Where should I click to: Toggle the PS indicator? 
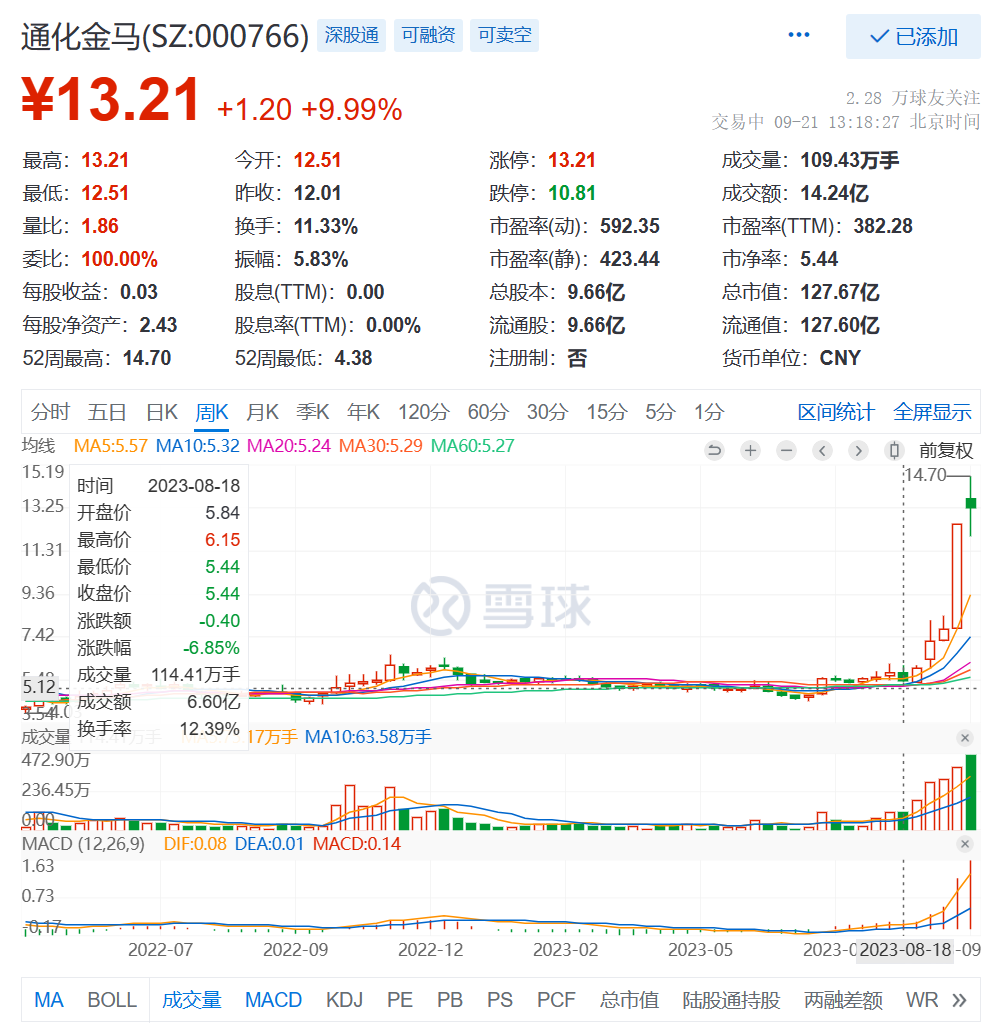[499, 1000]
